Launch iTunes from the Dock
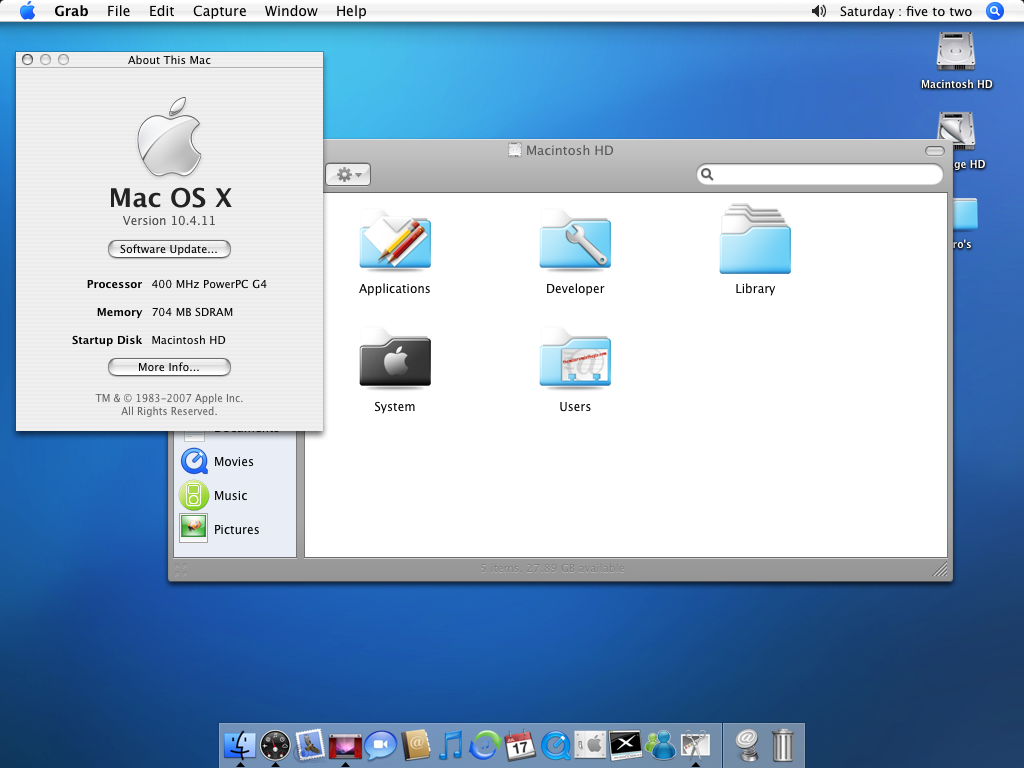The width and height of the screenshot is (1024, 768). (451, 744)
